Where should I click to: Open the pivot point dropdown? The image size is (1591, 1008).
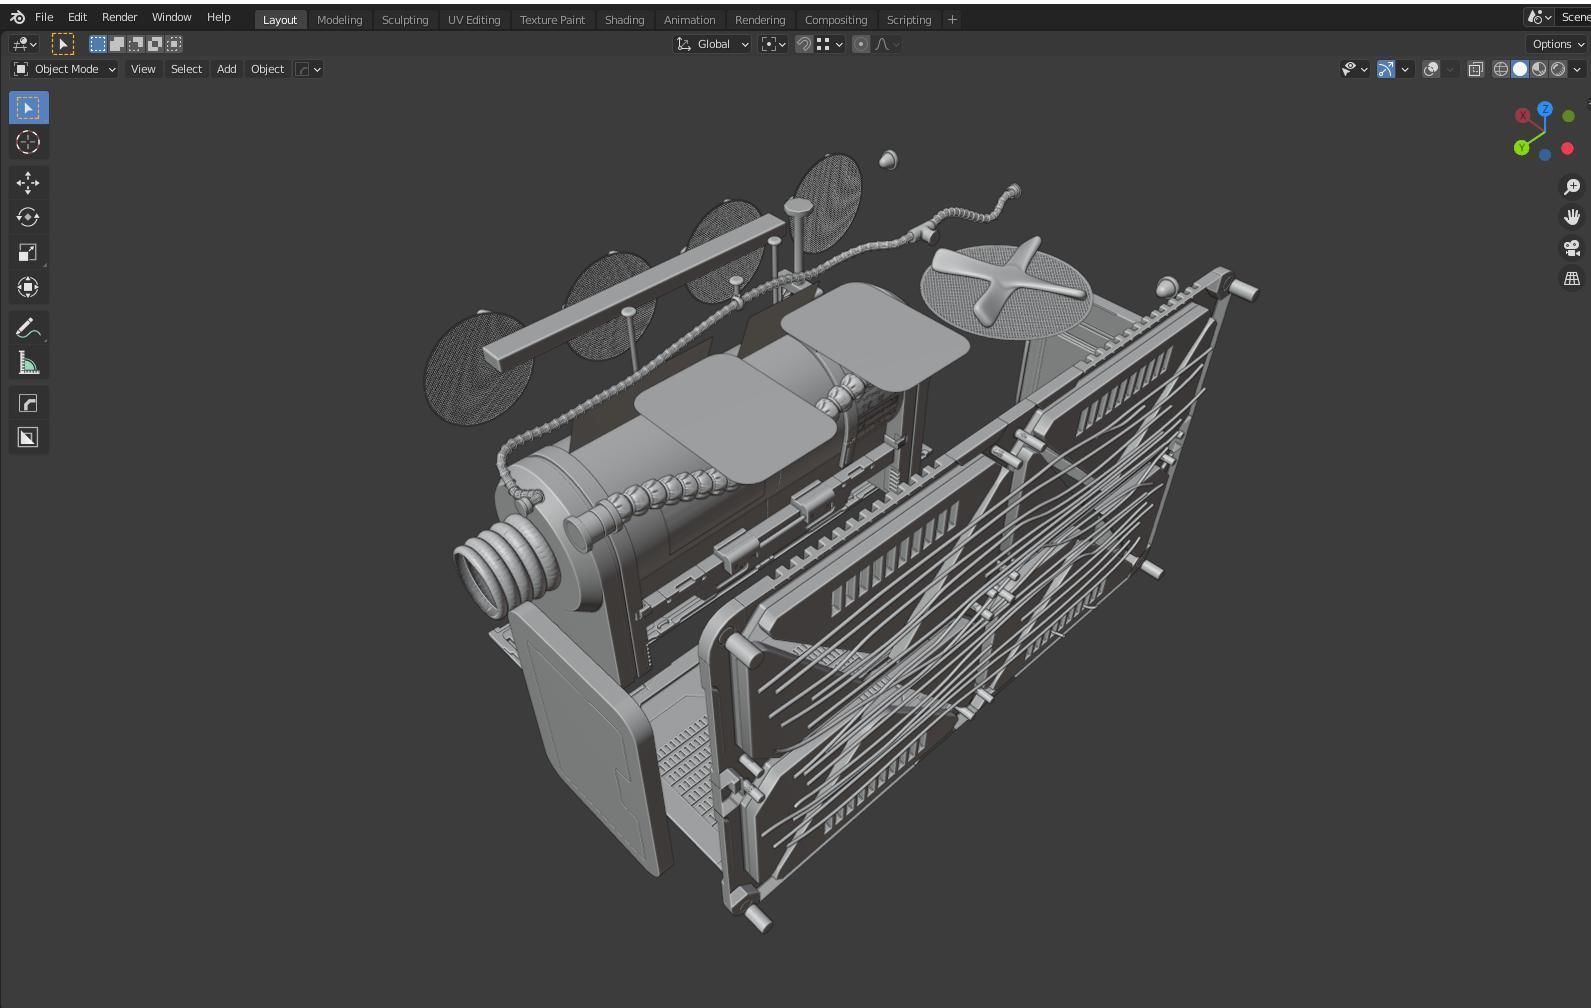pyautogui.click(x=773, y=44)
